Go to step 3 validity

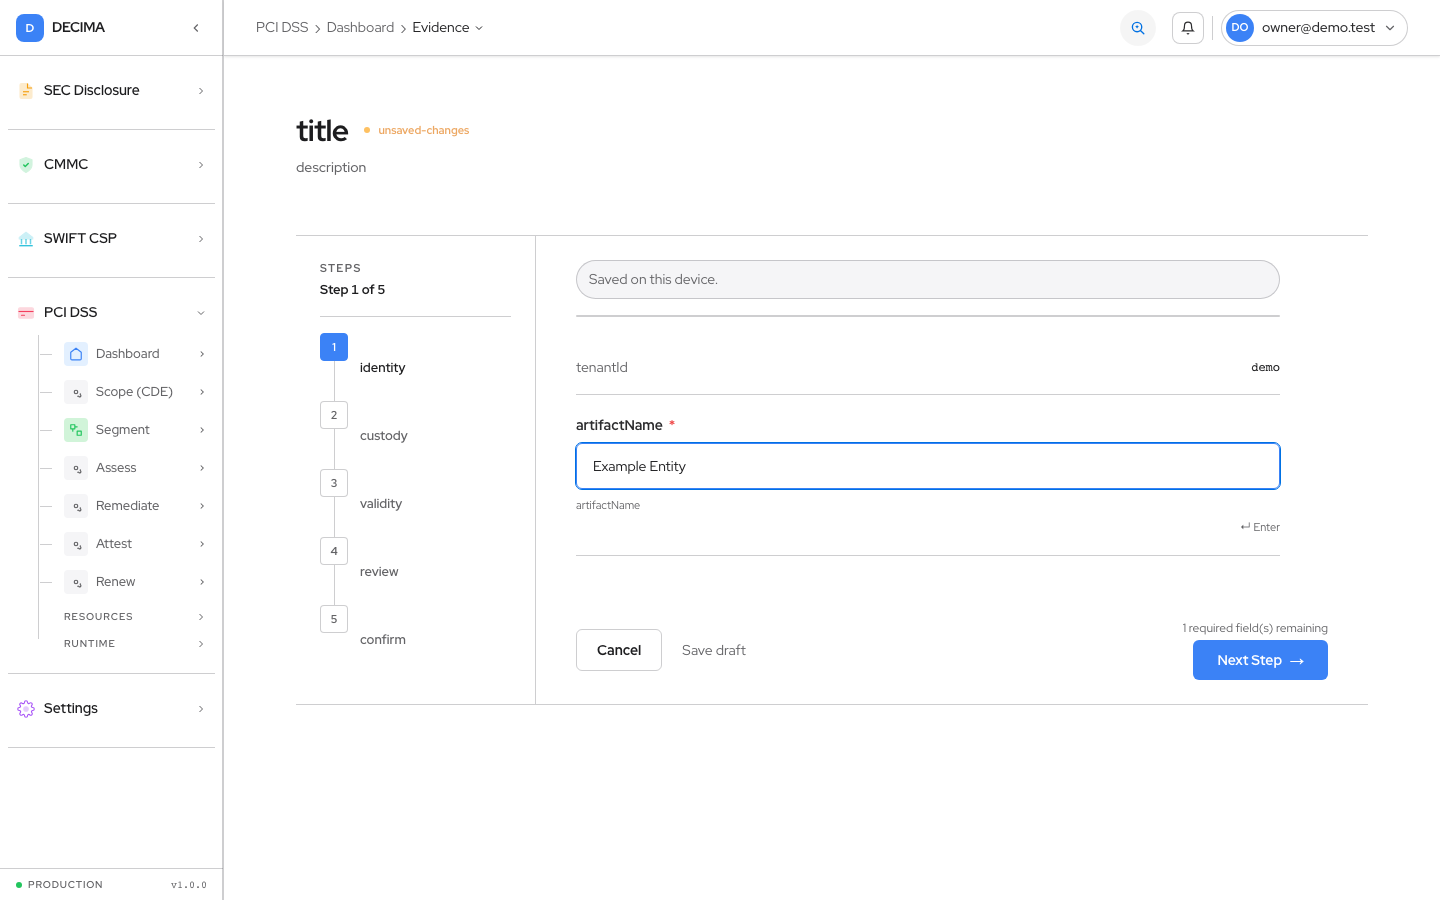pyautogui.click(x=334, y=483)
